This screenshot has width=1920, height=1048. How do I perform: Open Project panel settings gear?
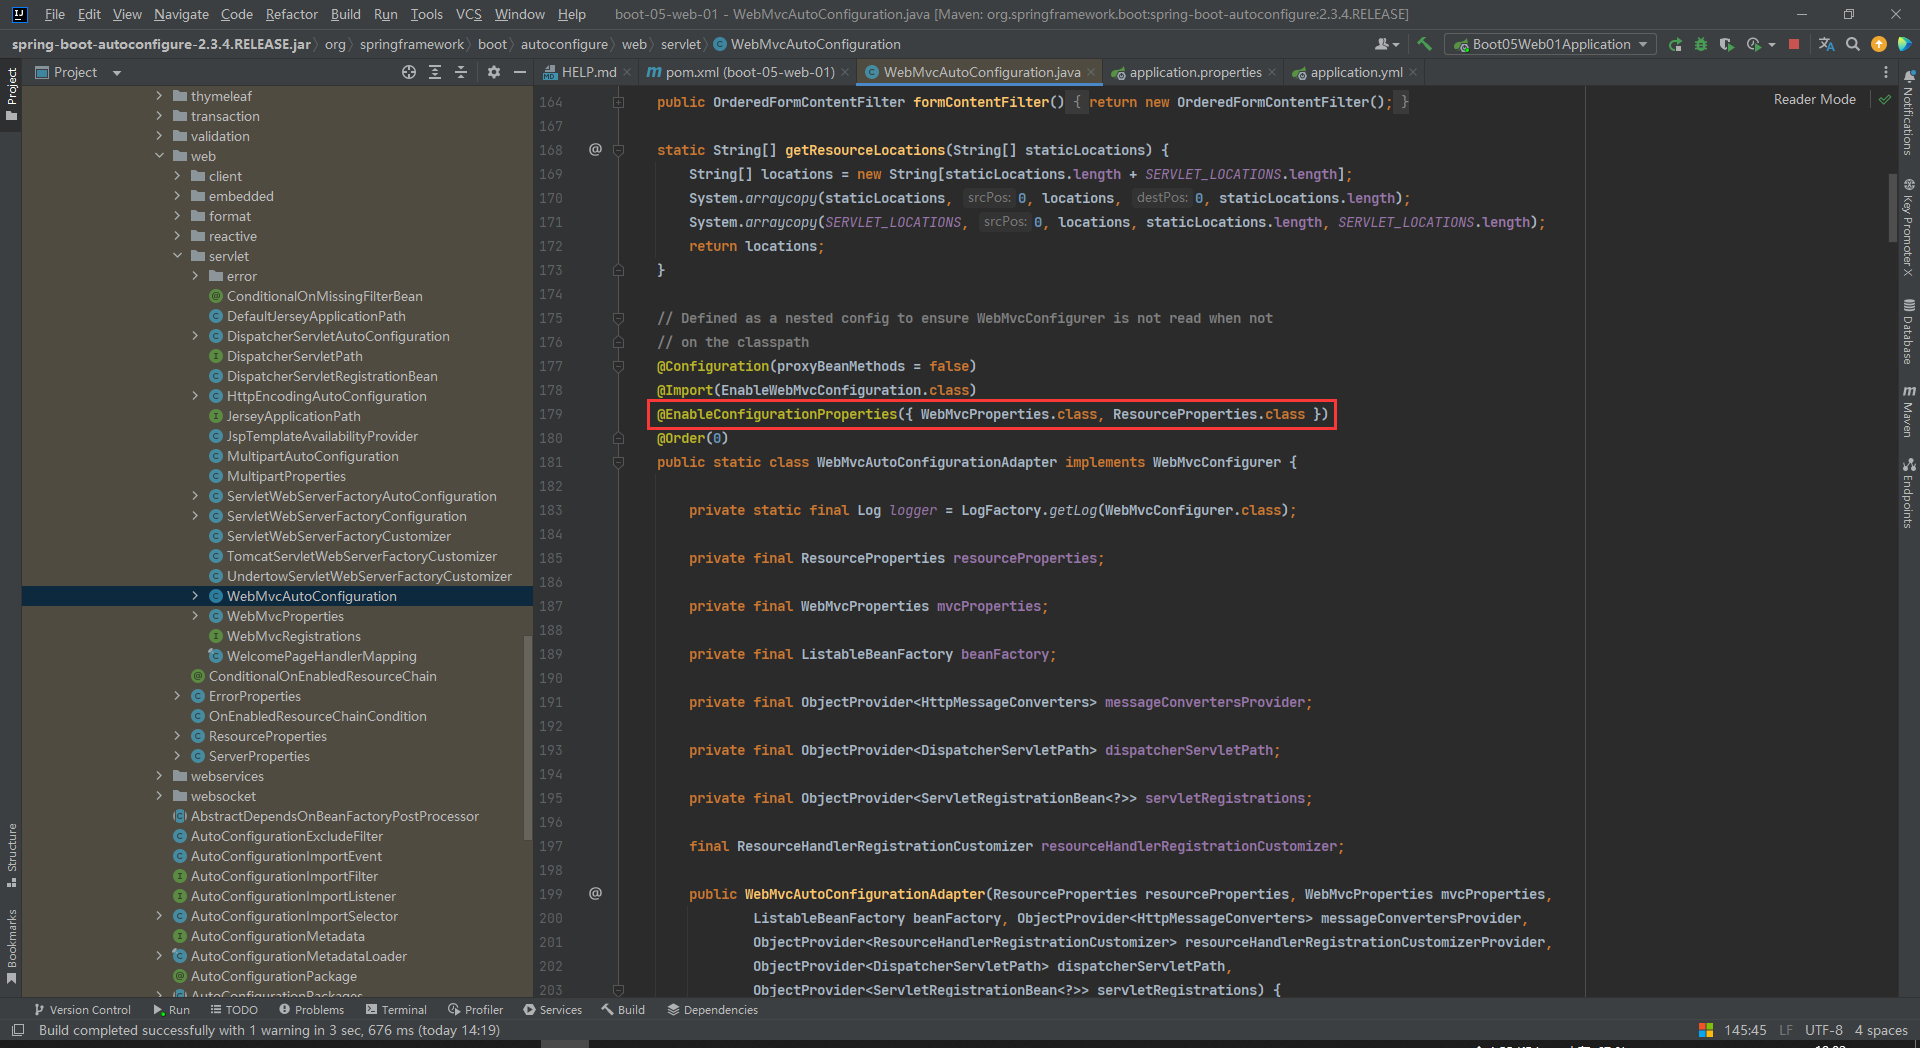point(493,72)
